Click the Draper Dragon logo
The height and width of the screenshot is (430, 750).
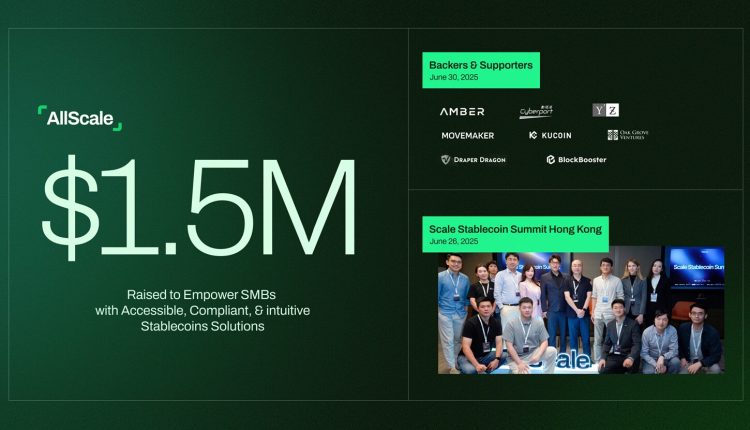473,160
